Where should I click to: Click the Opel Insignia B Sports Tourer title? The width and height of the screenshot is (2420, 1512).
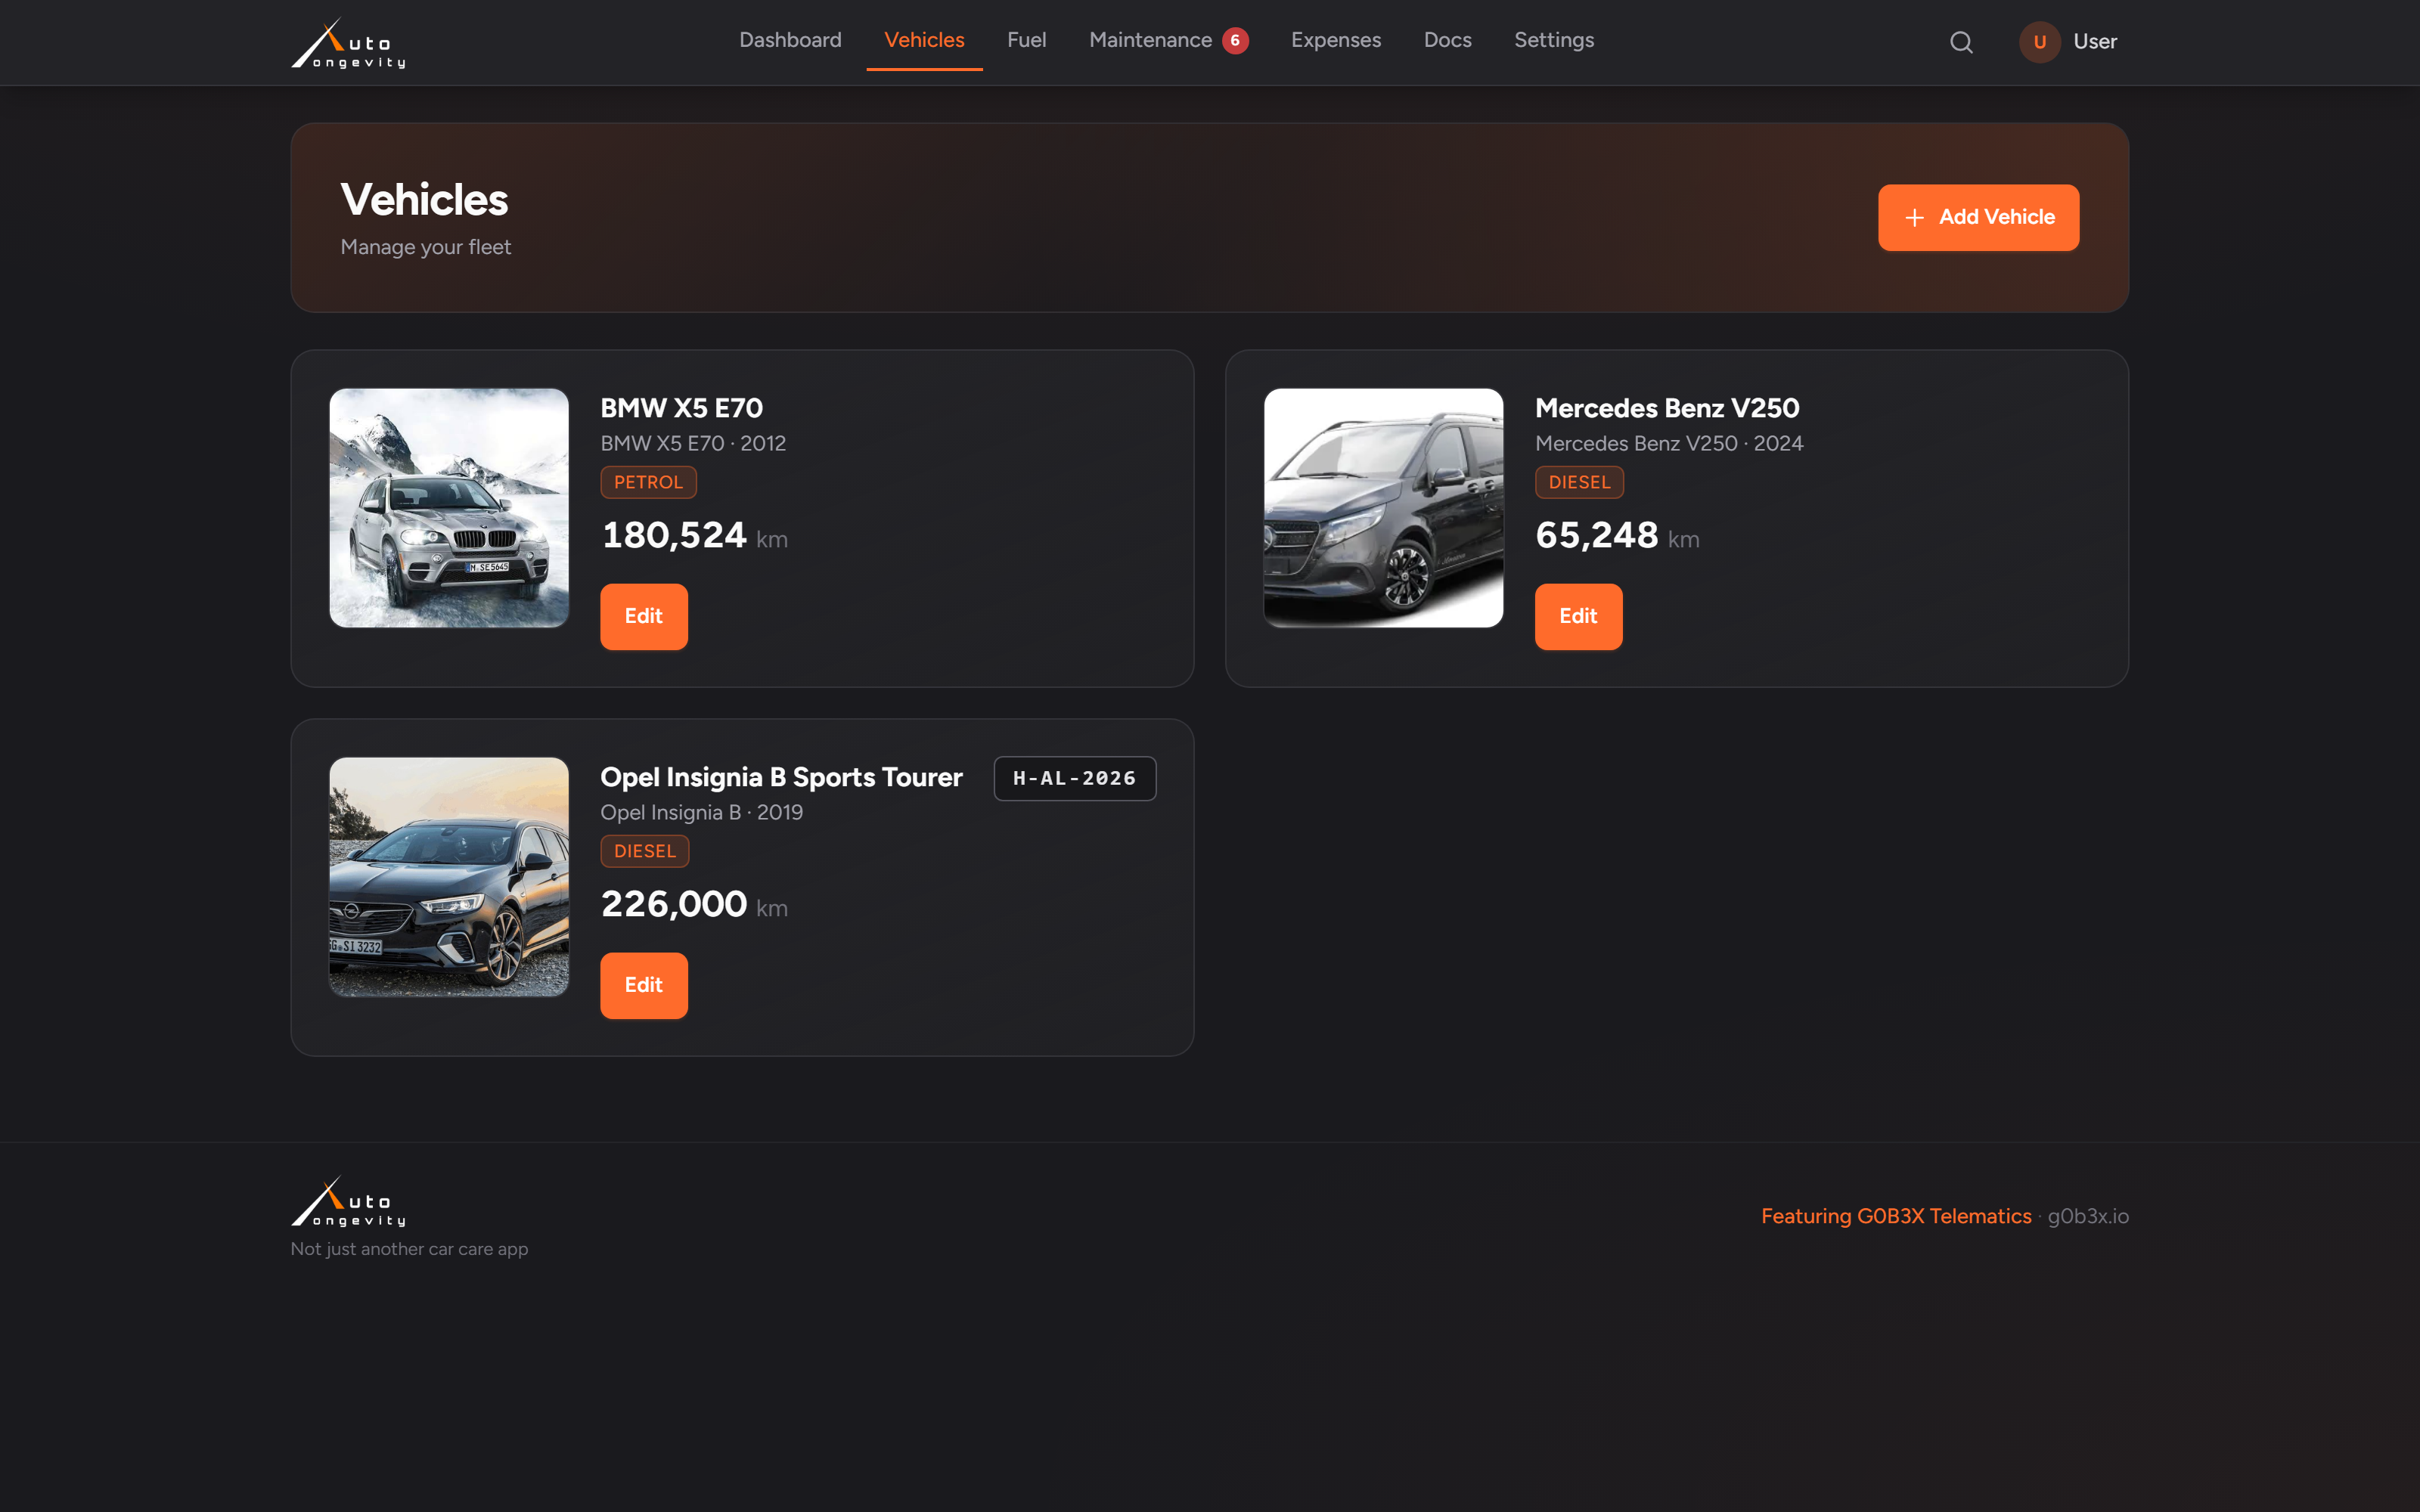(781, 777)
